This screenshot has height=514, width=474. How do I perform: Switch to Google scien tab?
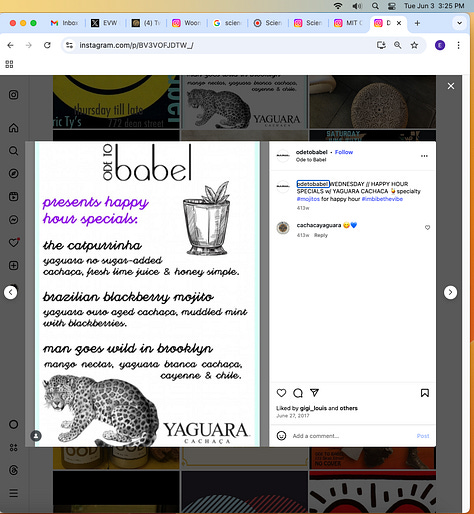point(227,23)
